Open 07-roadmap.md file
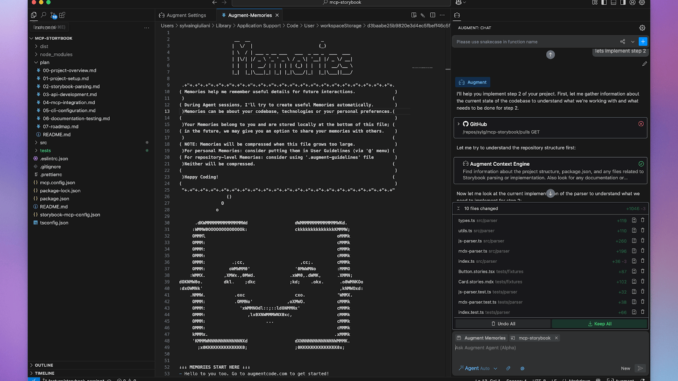Viewport: 678px width, 381px height. click(x=61, y=126)
